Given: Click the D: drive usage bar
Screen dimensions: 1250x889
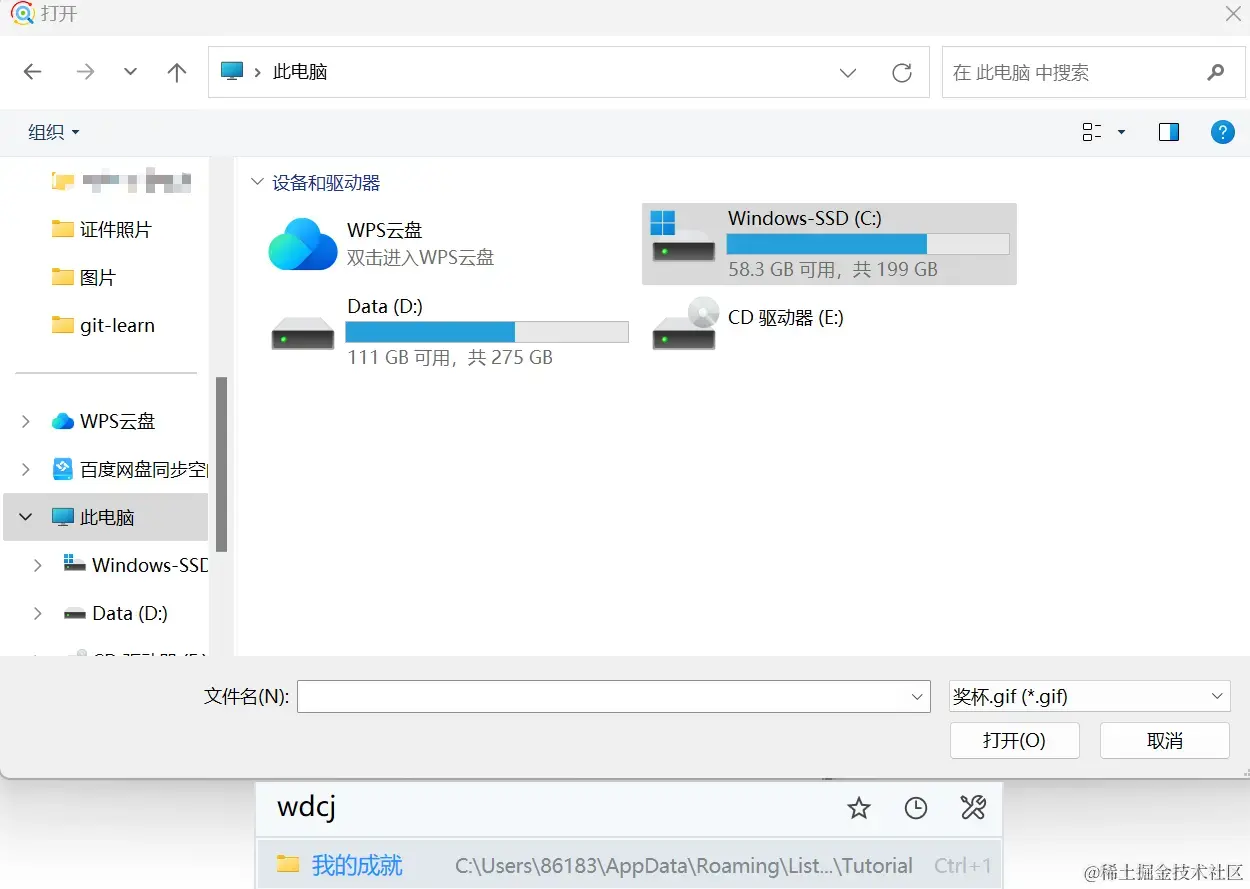Looking at the screenshot, I should click(487, 332).
